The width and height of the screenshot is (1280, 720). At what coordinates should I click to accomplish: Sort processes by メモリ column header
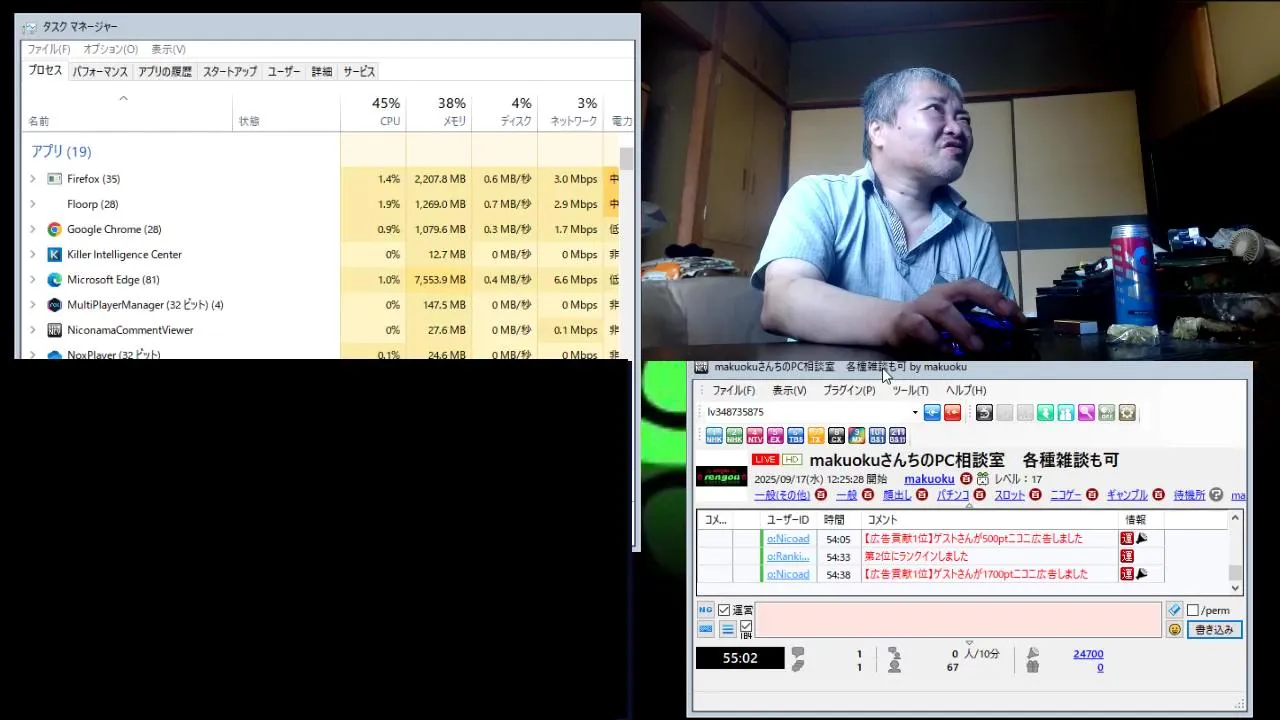point(439,111)
